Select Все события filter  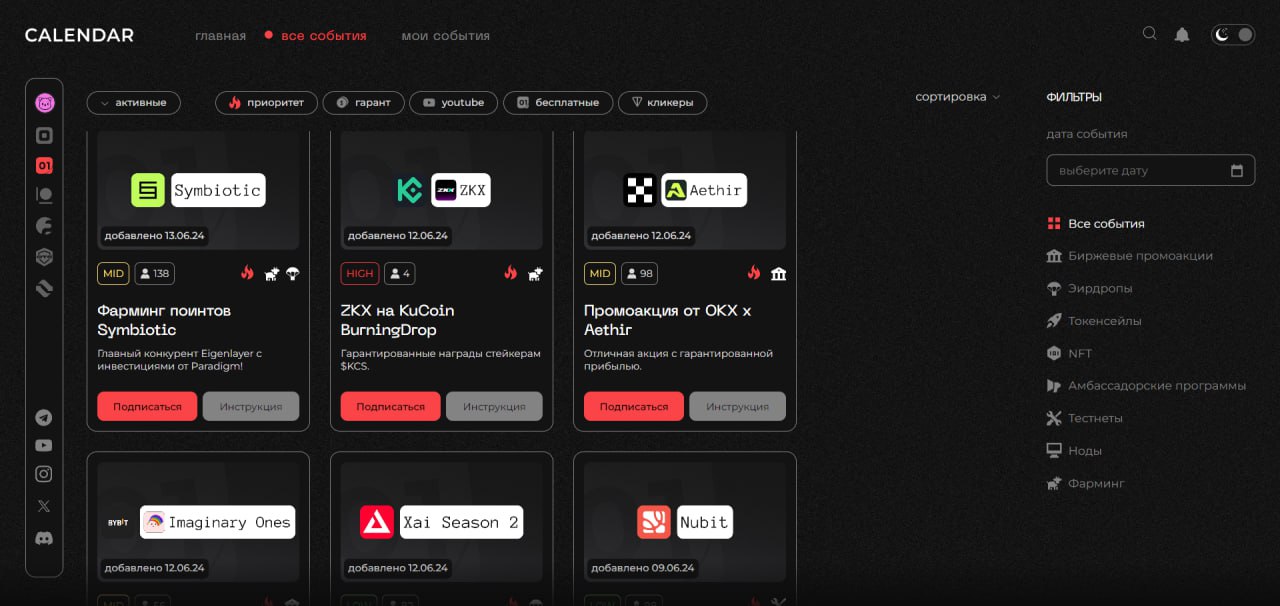point(1095,224)
